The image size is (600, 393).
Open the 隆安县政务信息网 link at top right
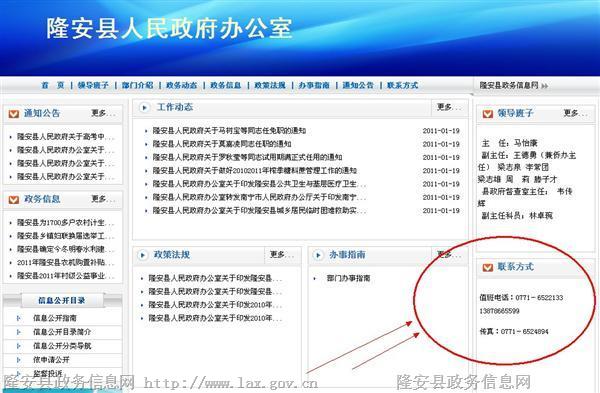tap(514, 85)
